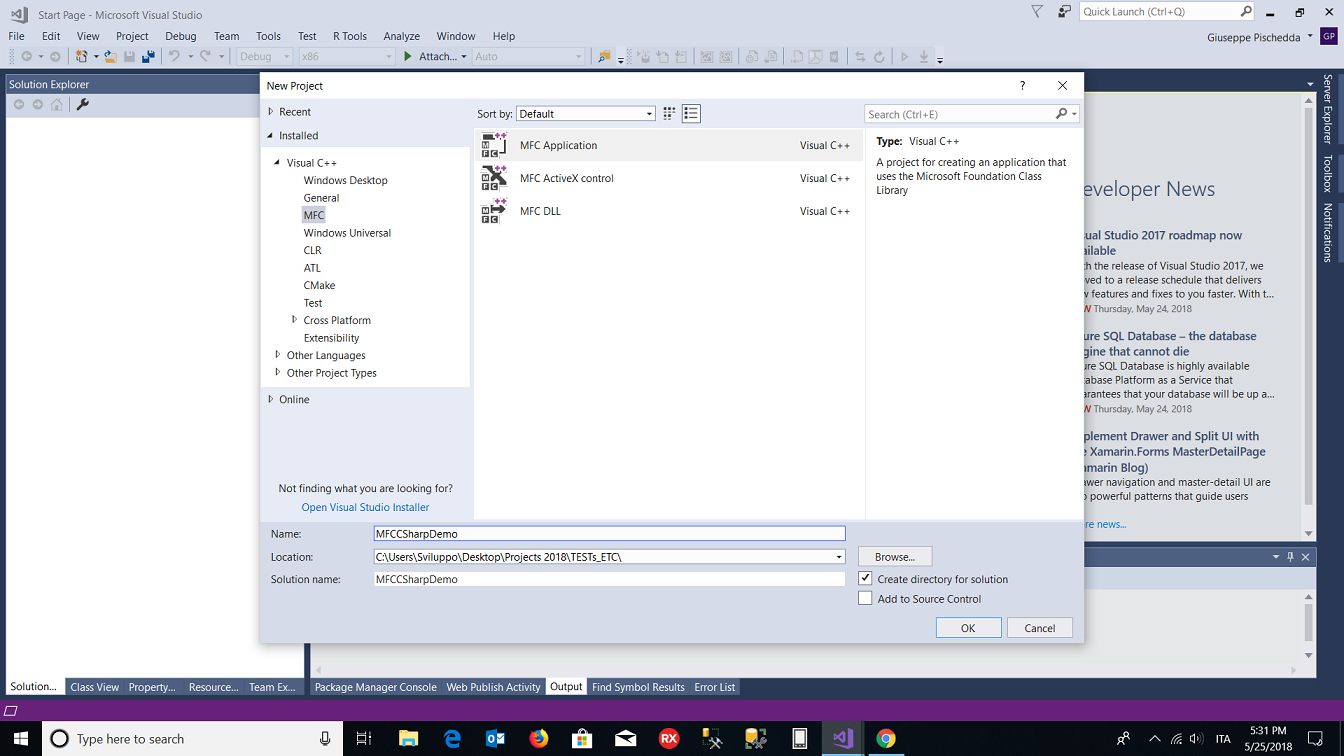Image resolution: width=1344 pixels, height=756 pixels.
Task: Open the Project menu
Action: point(132,36)
